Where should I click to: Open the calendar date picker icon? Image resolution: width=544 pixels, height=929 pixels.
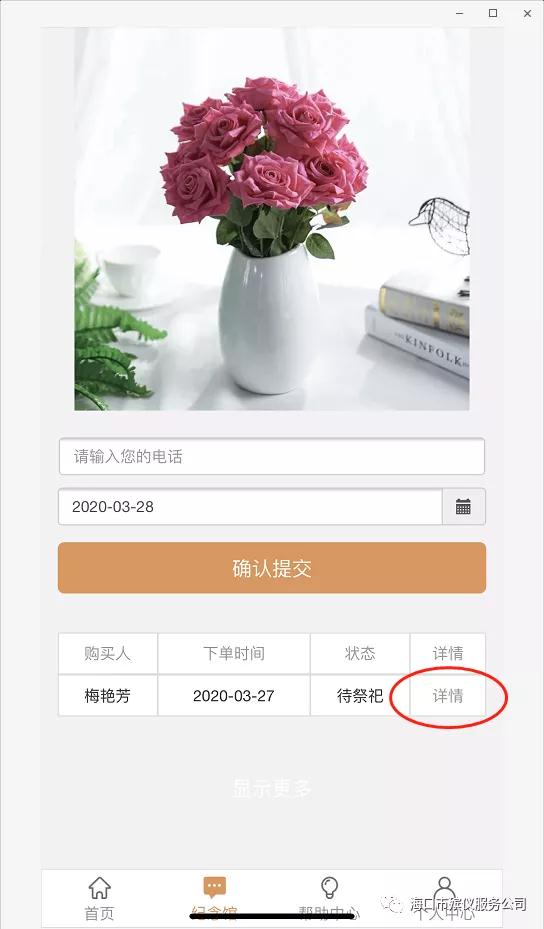[x=463, y=507]
